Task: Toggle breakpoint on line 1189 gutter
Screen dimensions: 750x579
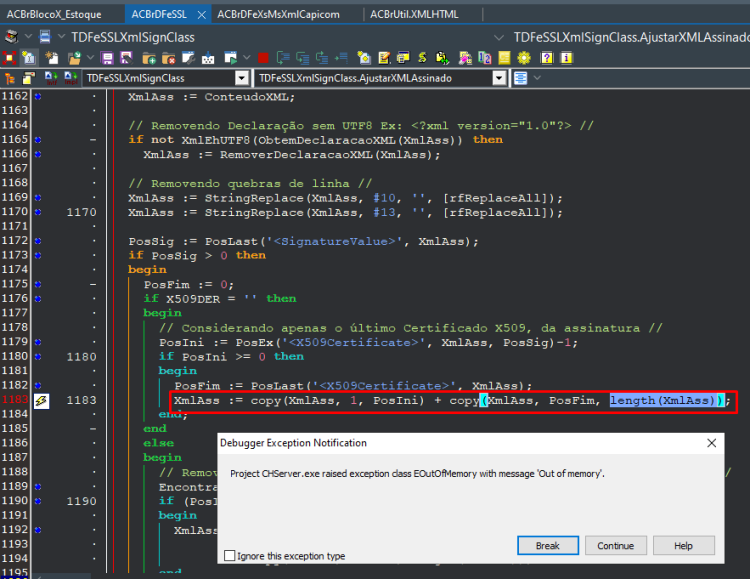Action: 38,487
